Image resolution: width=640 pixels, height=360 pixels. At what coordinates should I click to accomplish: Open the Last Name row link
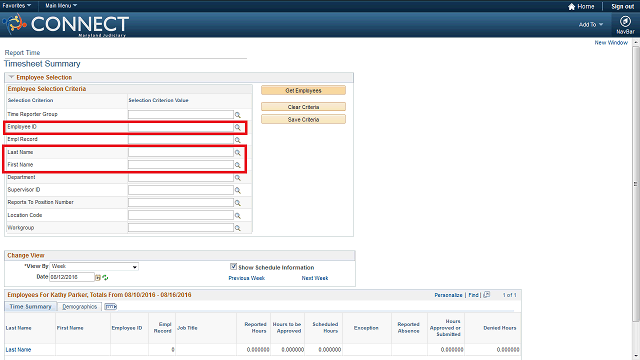pos(18,350)
